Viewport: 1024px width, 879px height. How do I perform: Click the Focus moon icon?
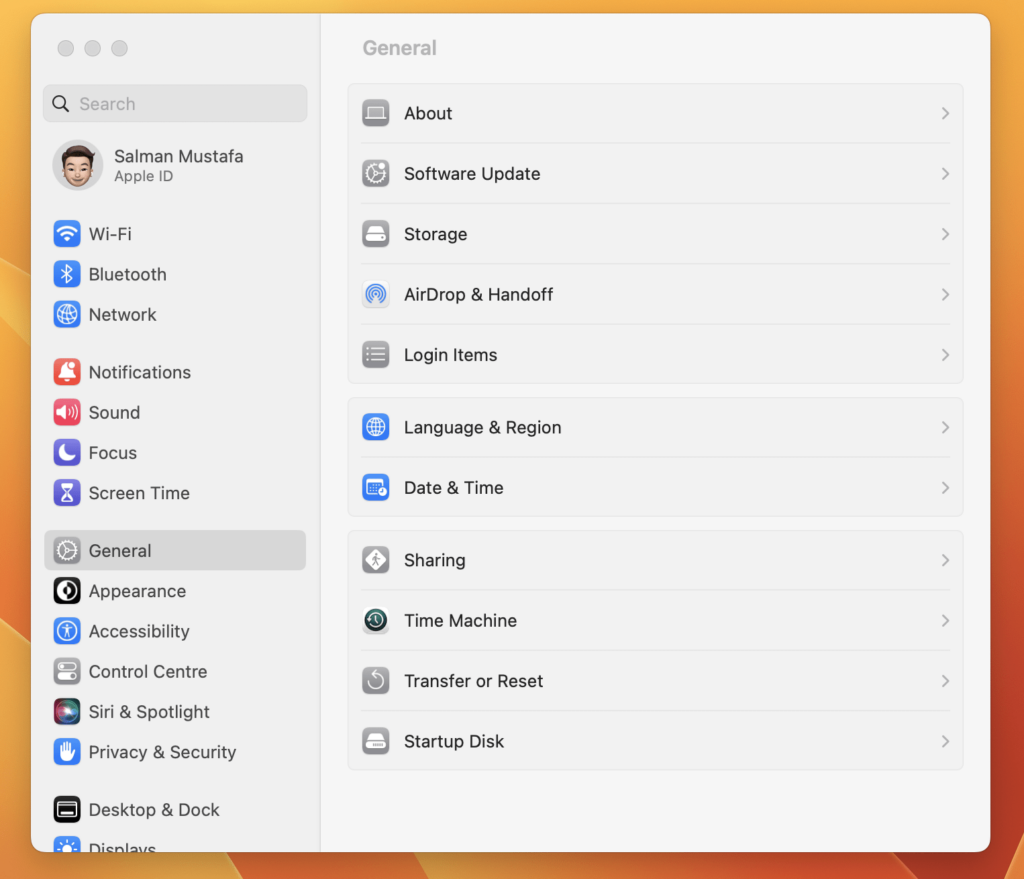tap(67, 453)
